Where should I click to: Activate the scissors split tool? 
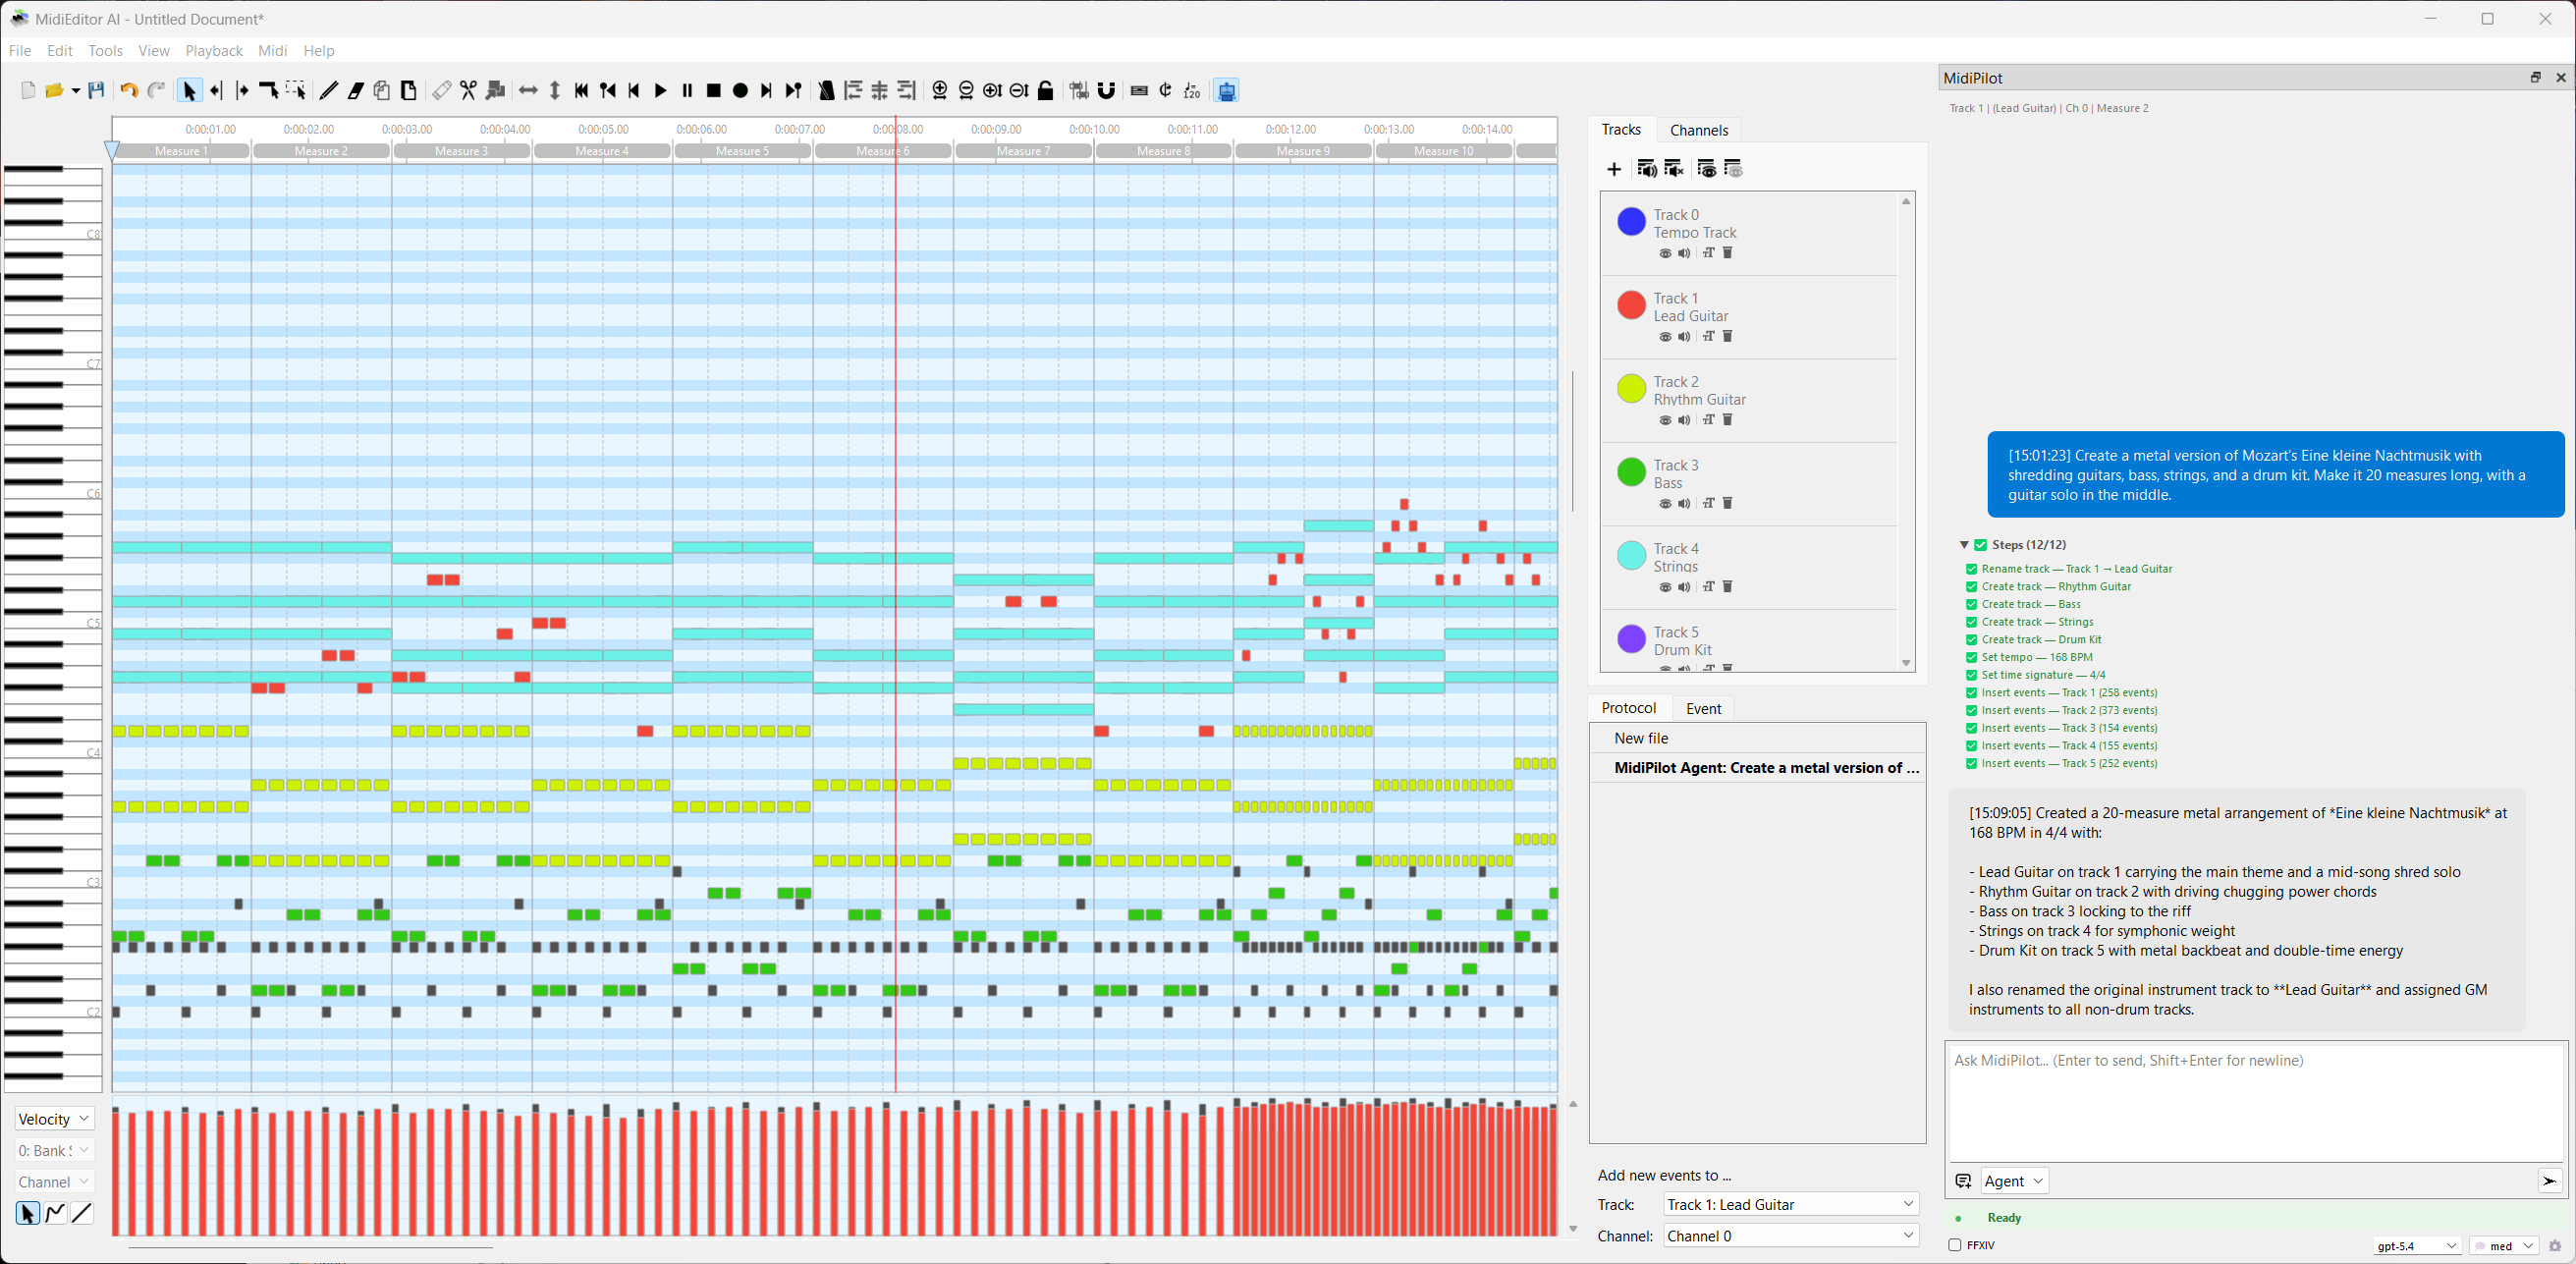click(468, 90)
